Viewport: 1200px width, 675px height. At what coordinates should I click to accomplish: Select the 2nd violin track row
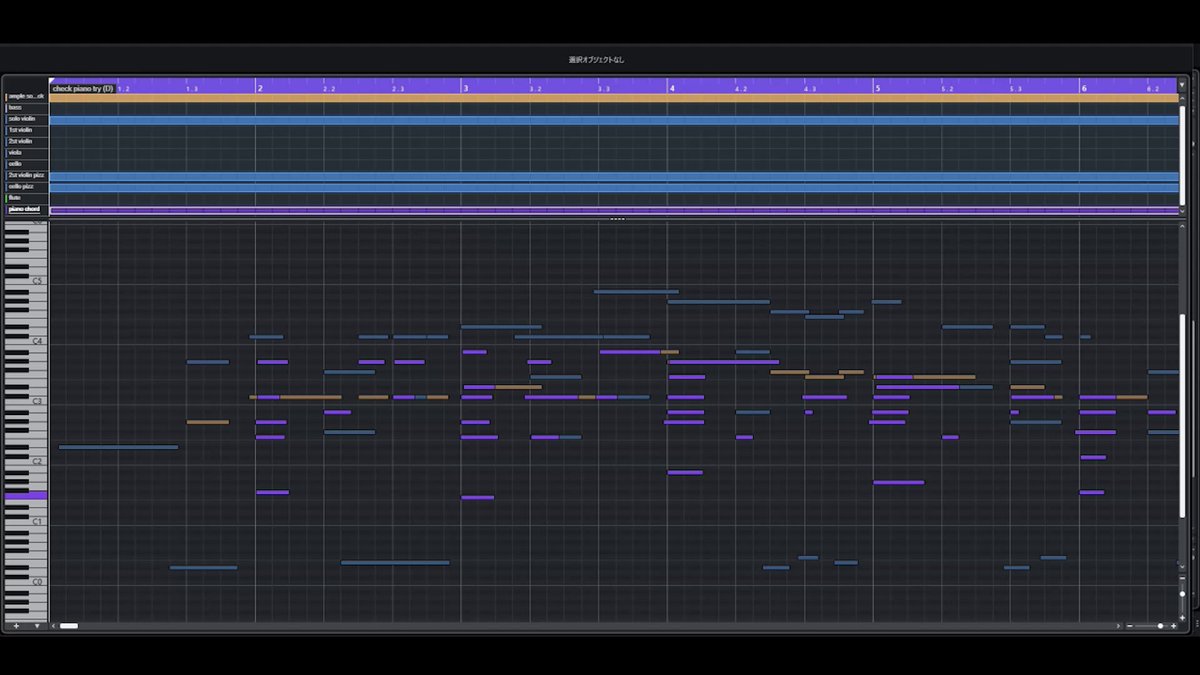(x=26, y=141)
